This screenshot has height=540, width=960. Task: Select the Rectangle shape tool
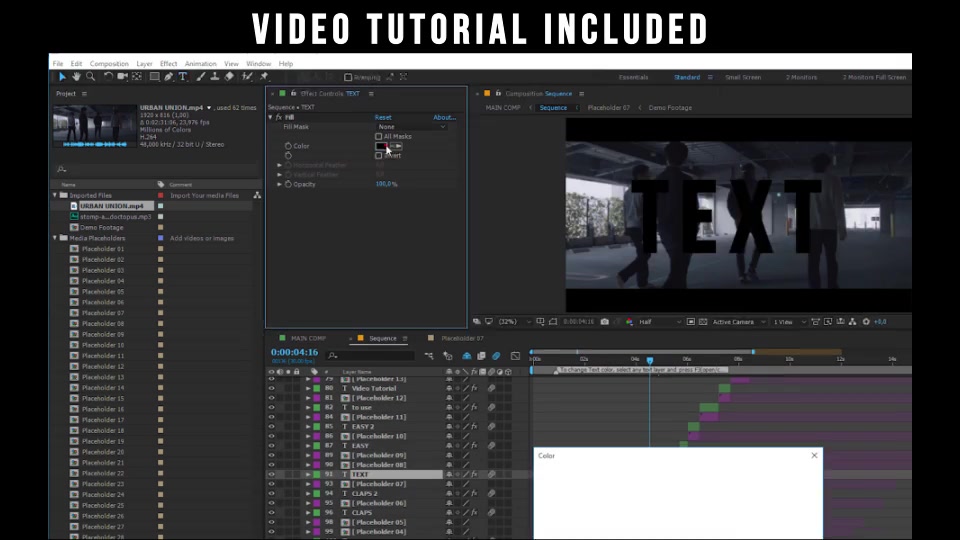point(154,77)
